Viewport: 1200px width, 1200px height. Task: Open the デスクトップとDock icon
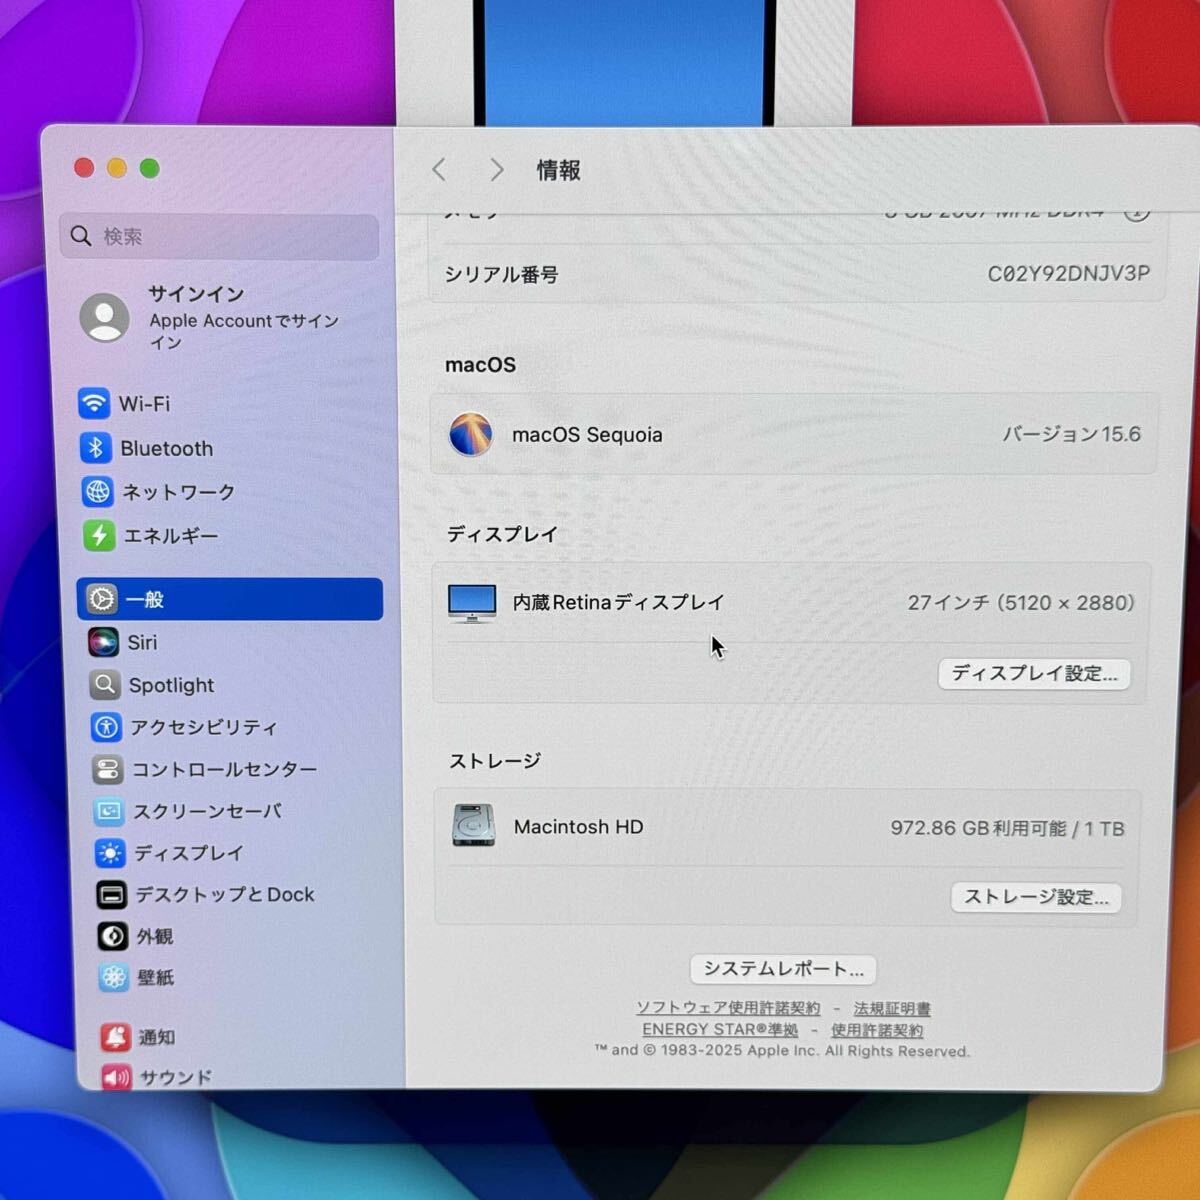click(111, 895)
